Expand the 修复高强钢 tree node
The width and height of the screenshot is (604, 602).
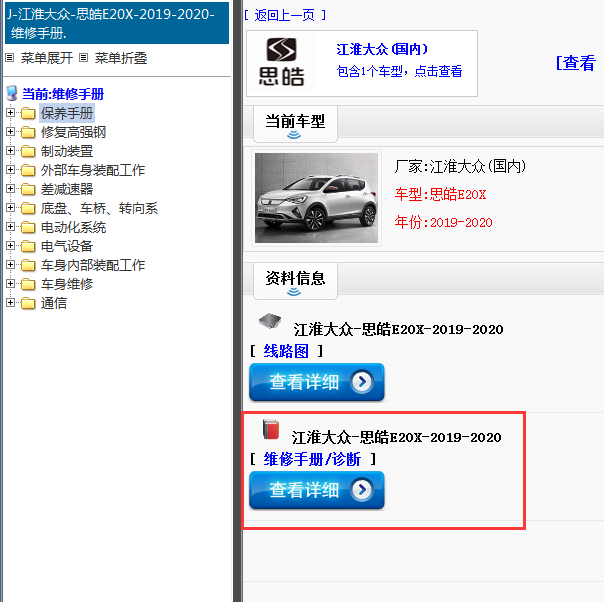tap(10, 131)
